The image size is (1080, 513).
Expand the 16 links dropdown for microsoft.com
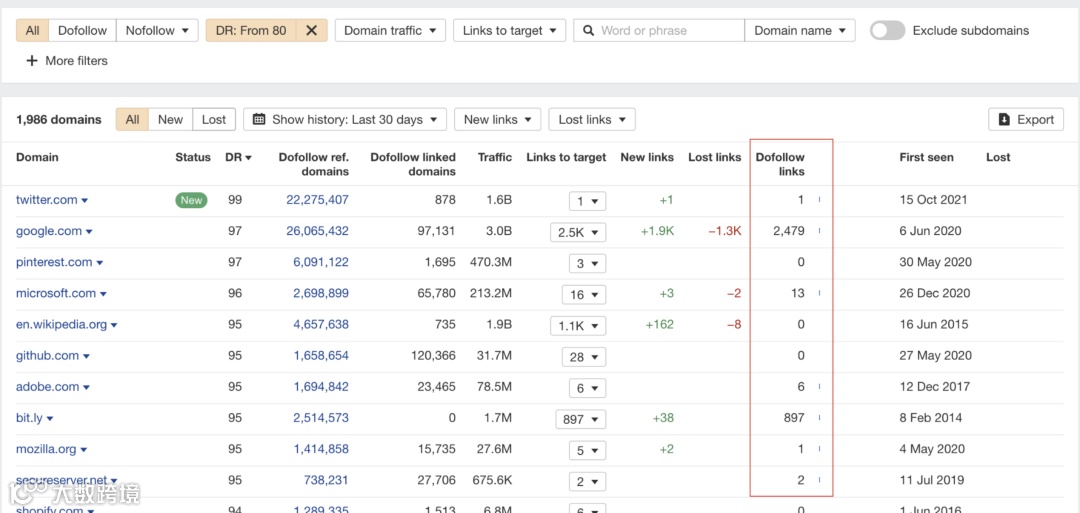click(583, 294)
